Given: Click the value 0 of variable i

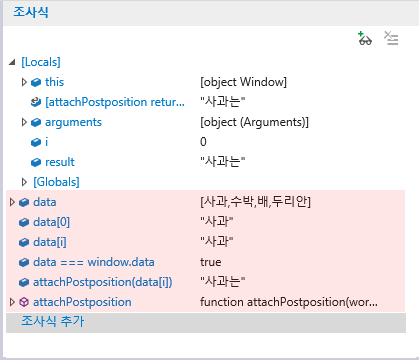Looking at the screenshot, I should (203, 142).
